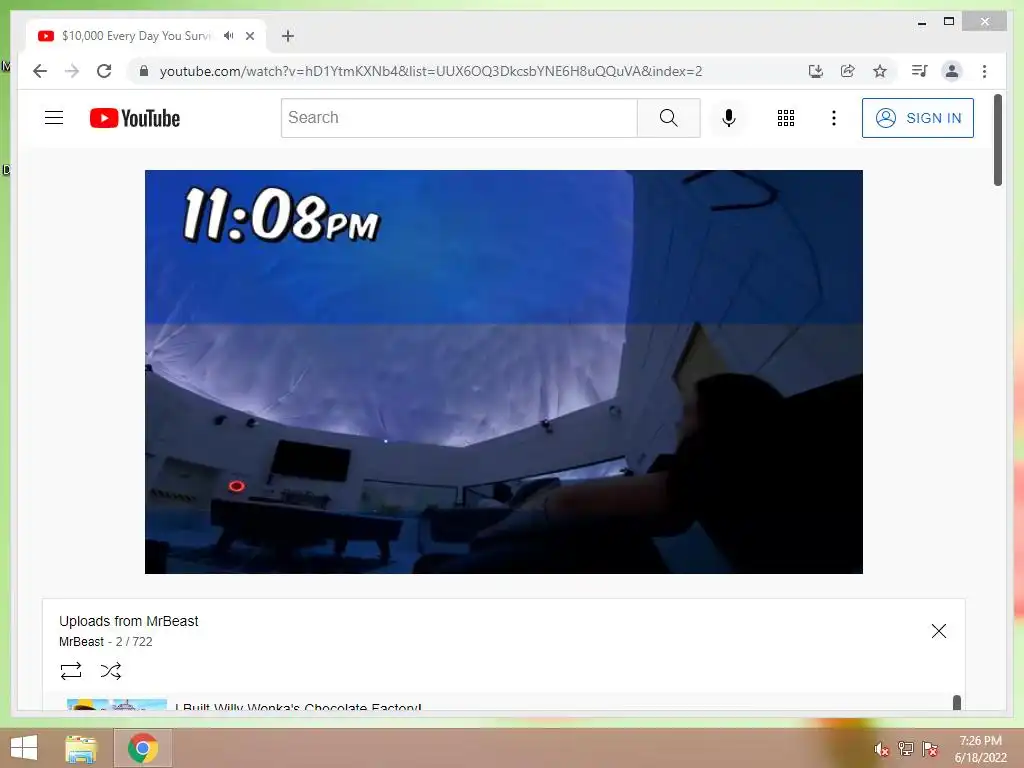Screen dimensions: 1024x768
Task: Click the YouTube Search field
Action: click(x=459, y=118)
